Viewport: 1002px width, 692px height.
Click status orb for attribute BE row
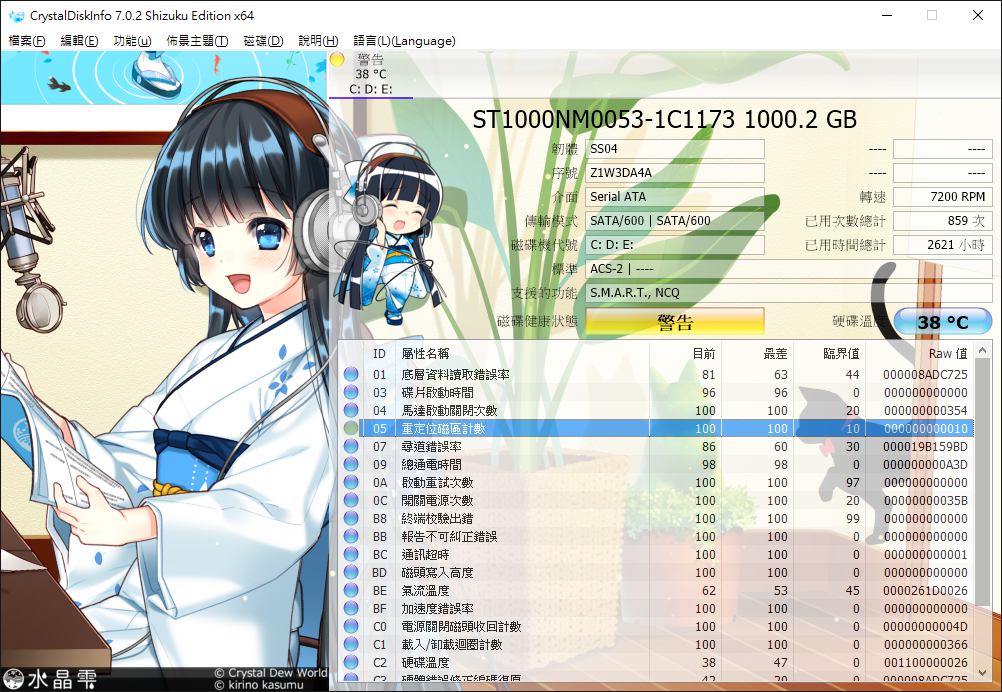tap(351, 590)
